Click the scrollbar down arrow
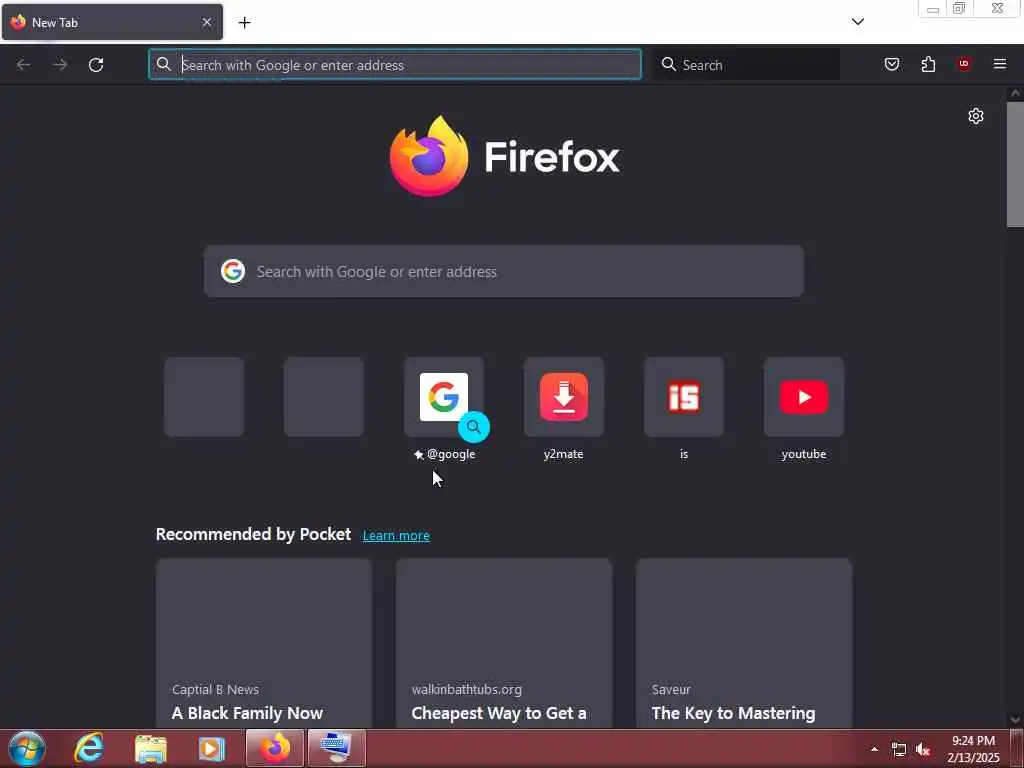Image resolution: width=1024 pixels, height=768 pixels. point(1015,720)
